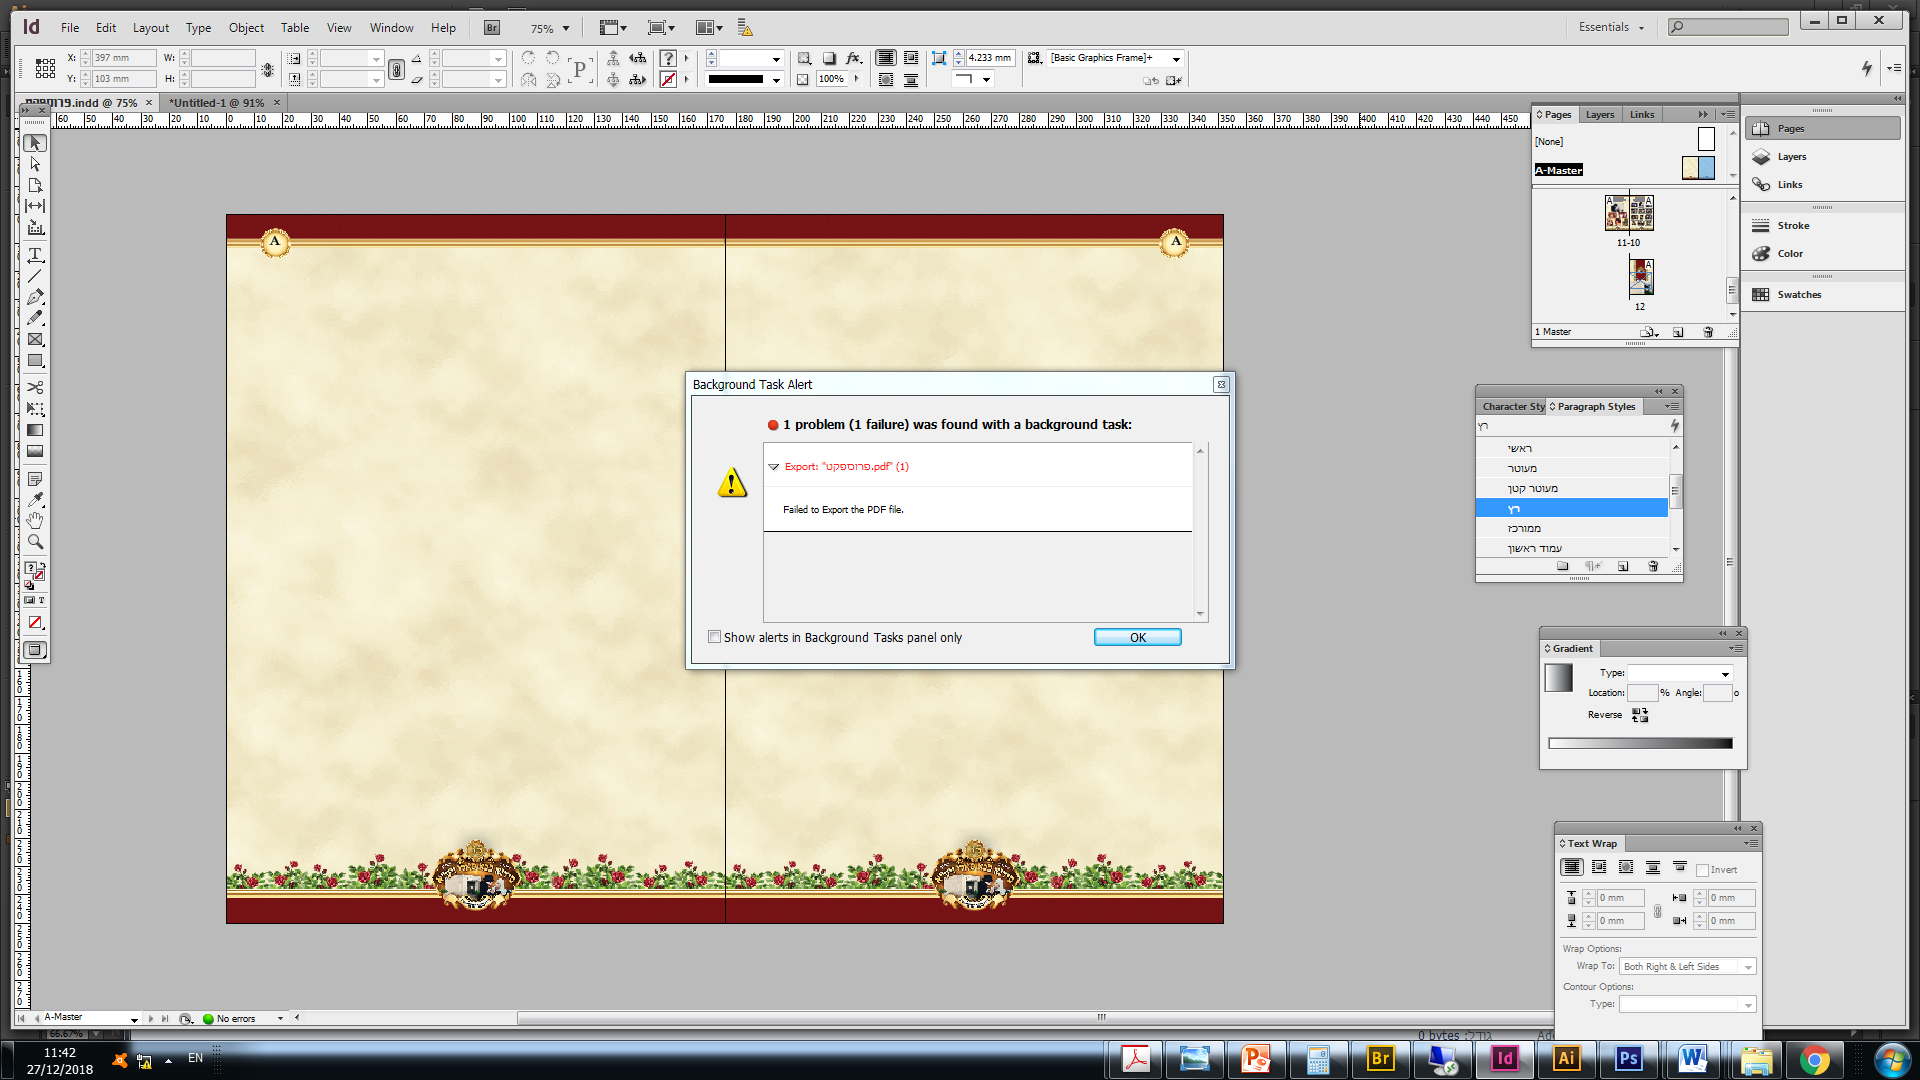The width and height of the screenshot is (1920, 1080).
Task: Toggle the Invert checkbox in Text Wrap
Action: [x=1702, y=870]
